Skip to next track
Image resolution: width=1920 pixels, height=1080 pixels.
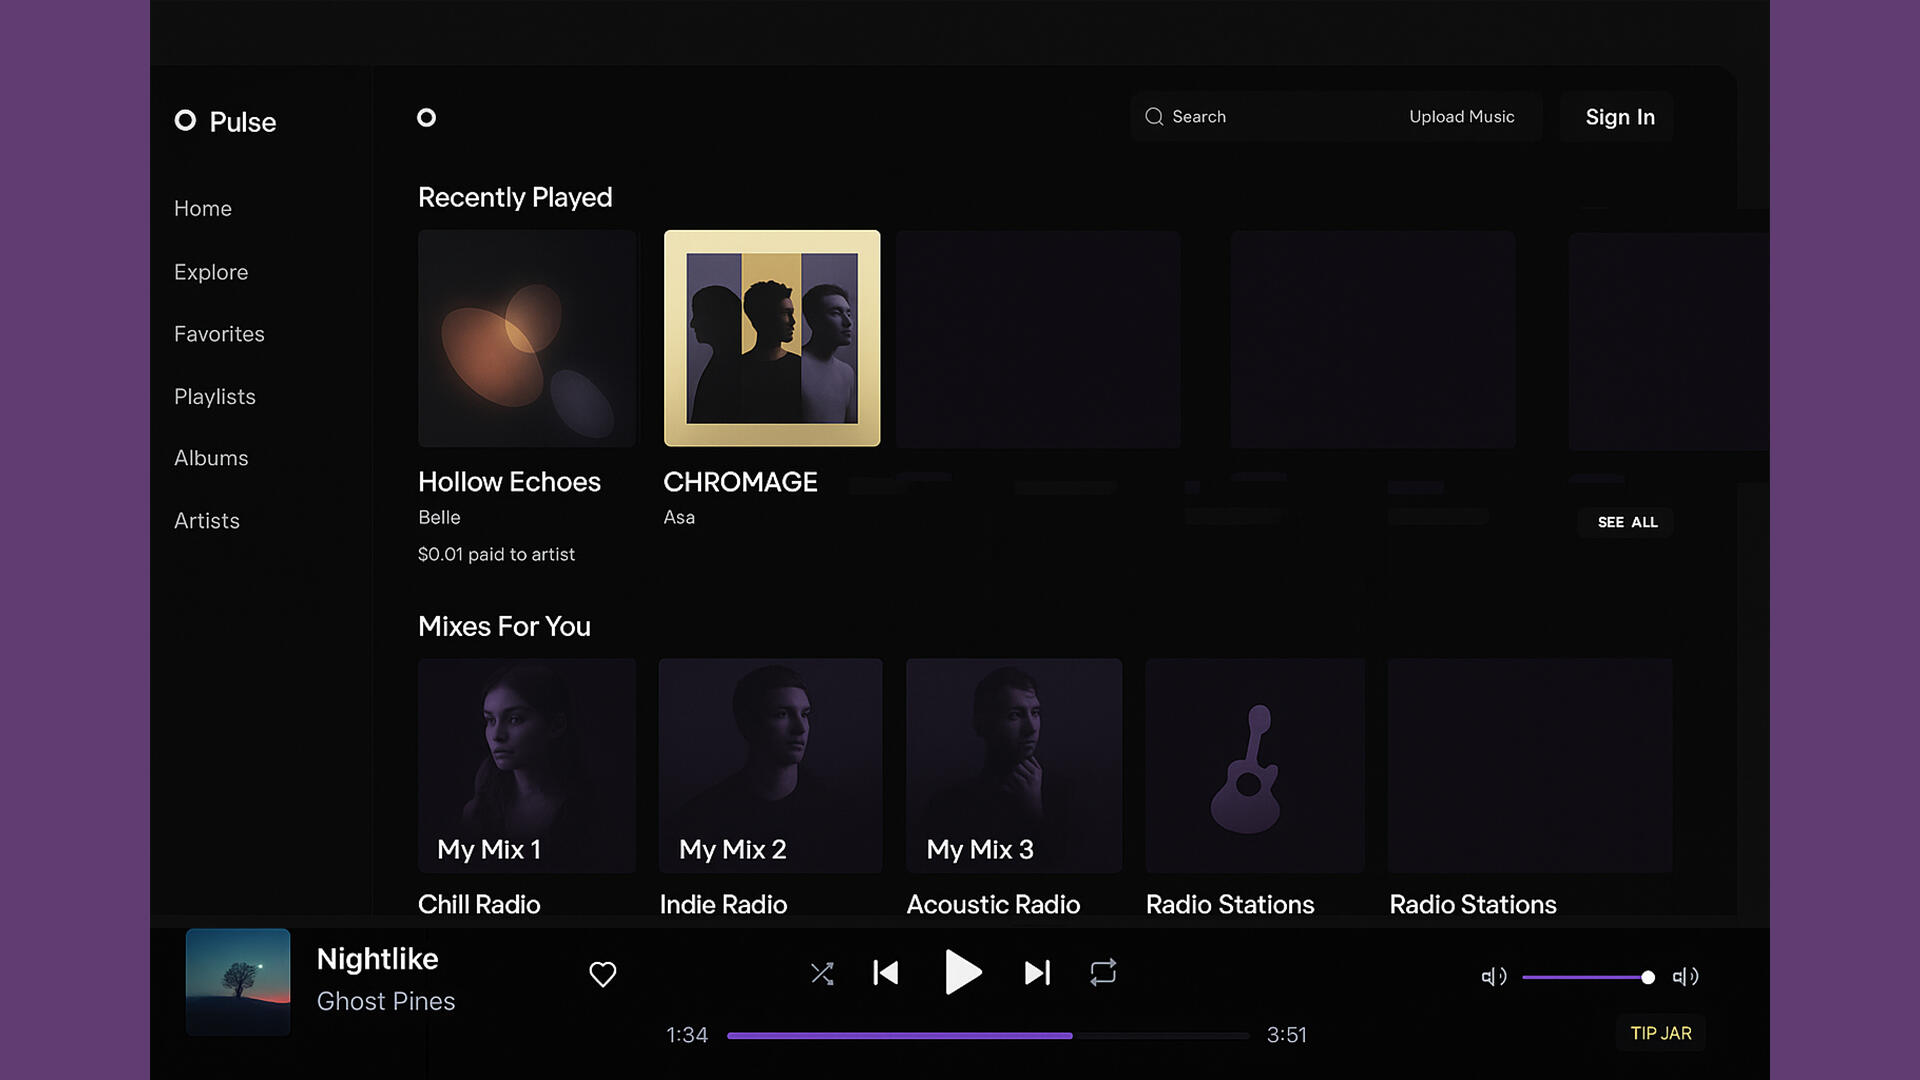tap(1037, 973)
